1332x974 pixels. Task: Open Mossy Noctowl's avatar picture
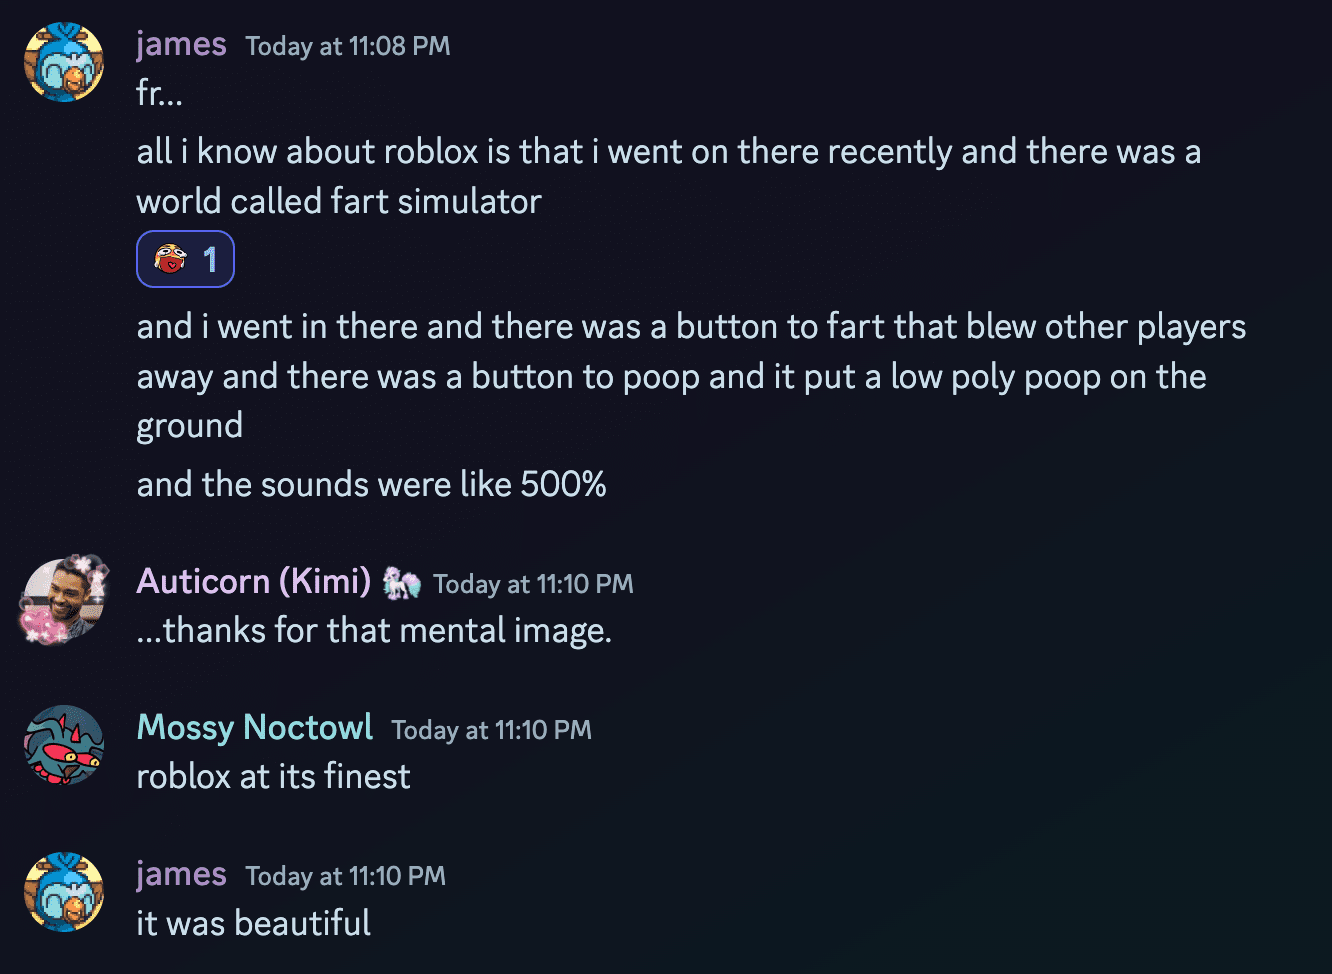(64, 745)
